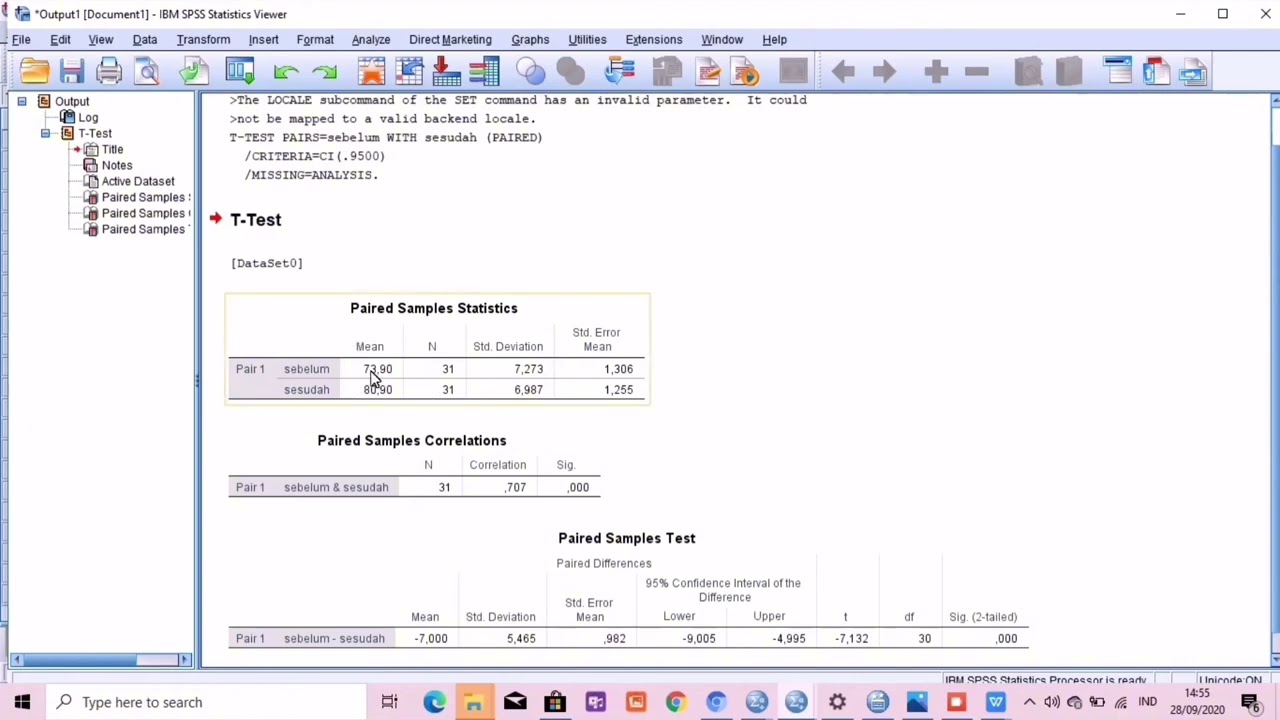This screenshot has height=720, width=1280.
Task: Click the Export output icon
Action: [194, 71]
